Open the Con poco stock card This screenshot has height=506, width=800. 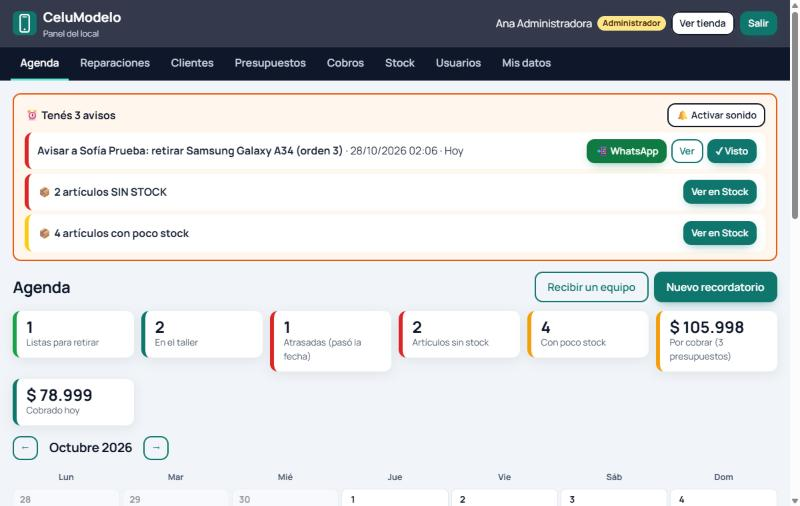[588, 335]
